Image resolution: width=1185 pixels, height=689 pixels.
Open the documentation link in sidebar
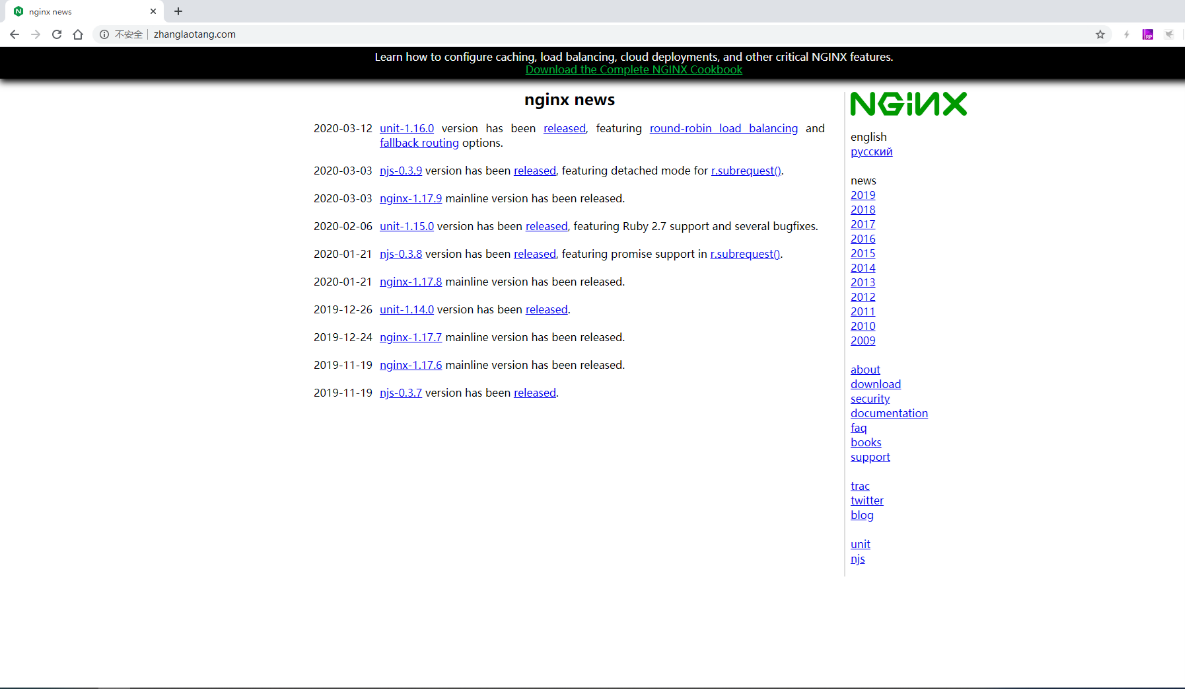(x=889, y=413)
